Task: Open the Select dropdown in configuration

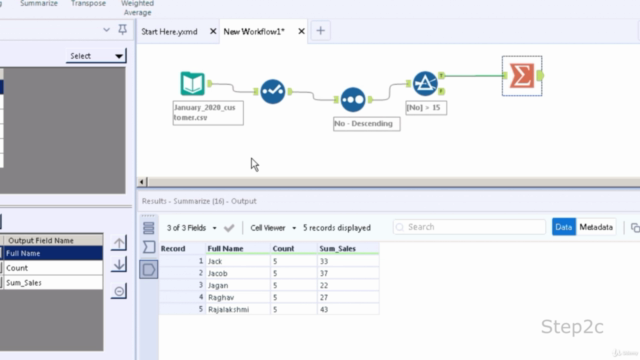Action: point(96,56)
